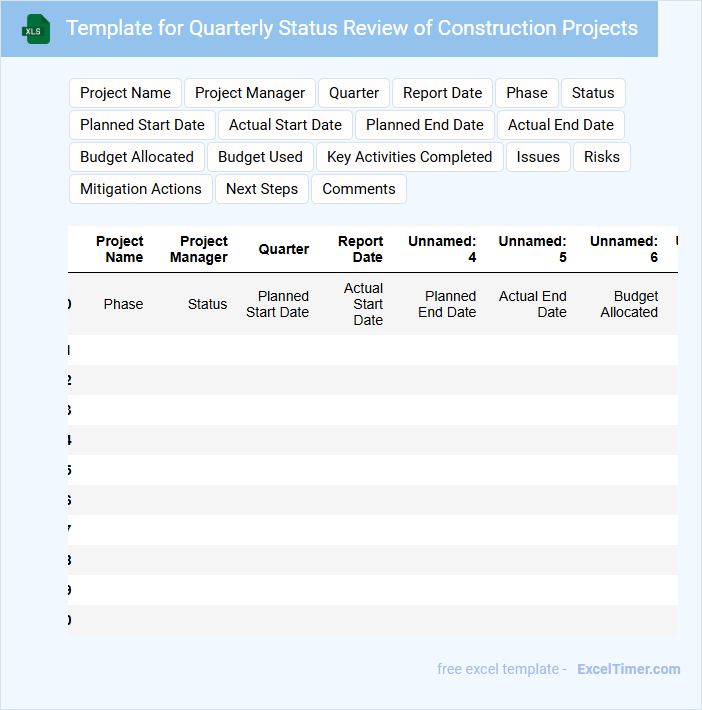Click the Phase tag button

tap(527, 93)
